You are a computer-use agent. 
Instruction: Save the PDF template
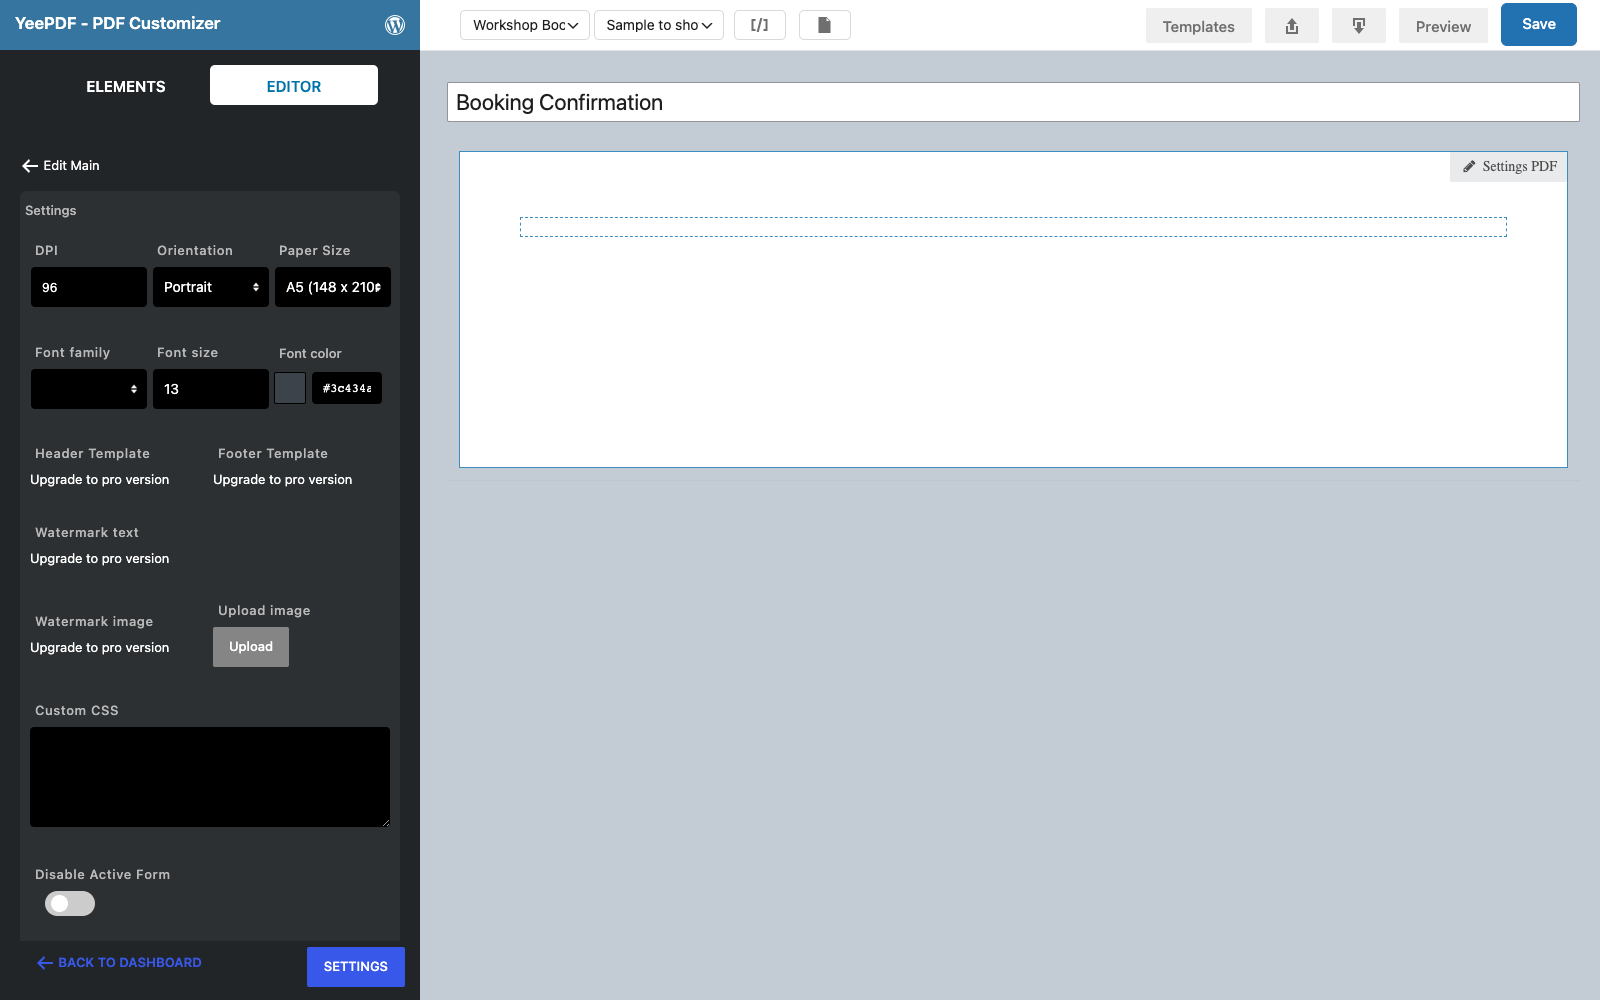1539,25
